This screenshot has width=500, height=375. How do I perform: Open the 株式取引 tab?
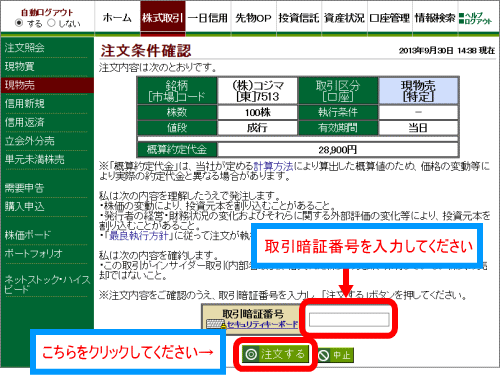coord(163,18)
